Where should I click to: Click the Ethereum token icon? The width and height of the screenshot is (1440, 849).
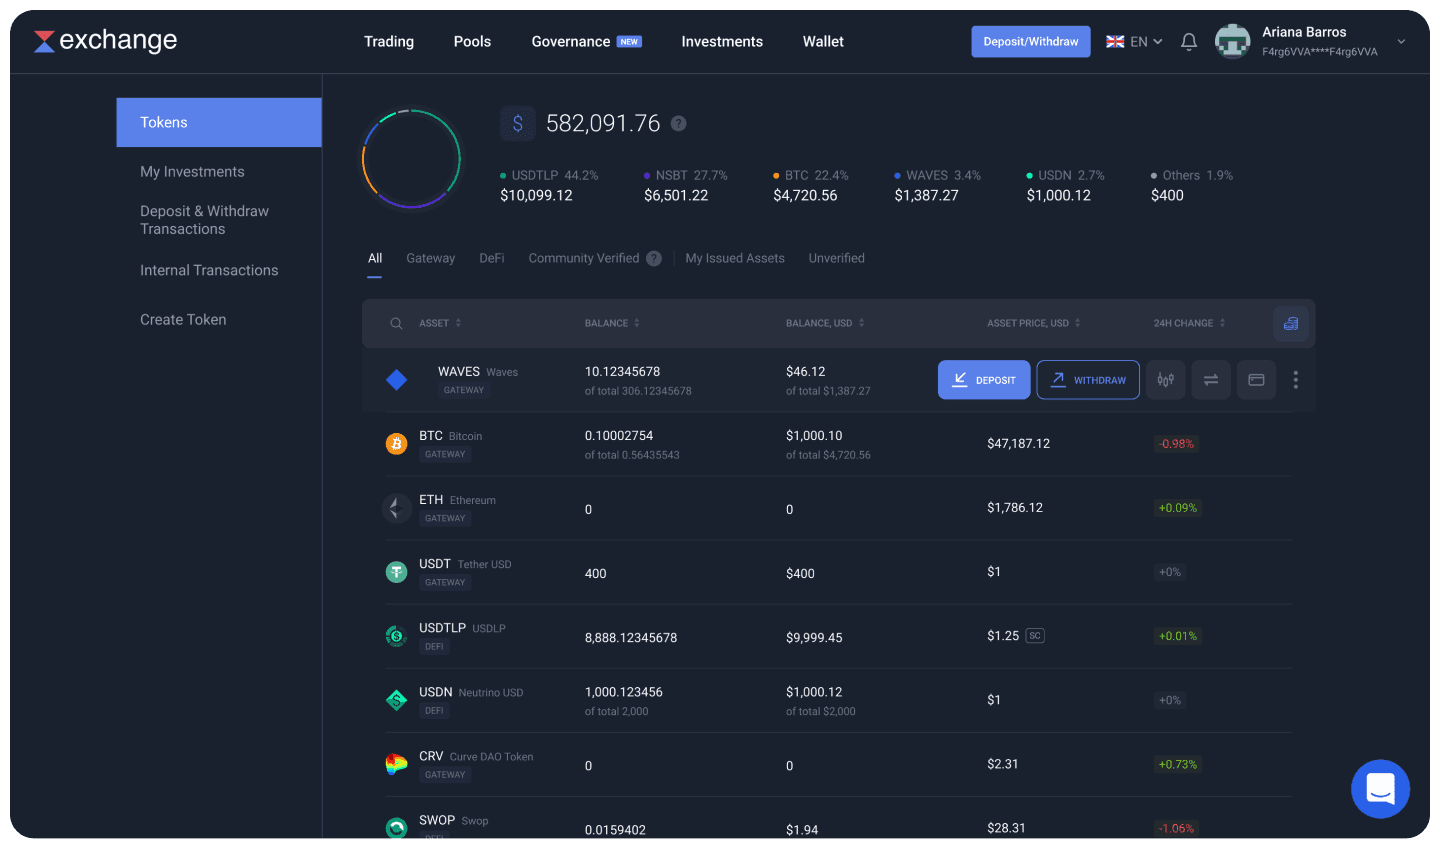click(397, 508)
